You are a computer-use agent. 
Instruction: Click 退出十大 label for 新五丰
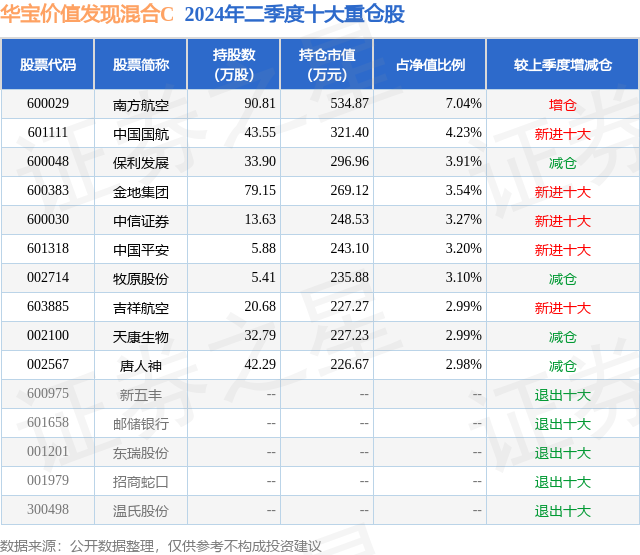tap(562, 395)
